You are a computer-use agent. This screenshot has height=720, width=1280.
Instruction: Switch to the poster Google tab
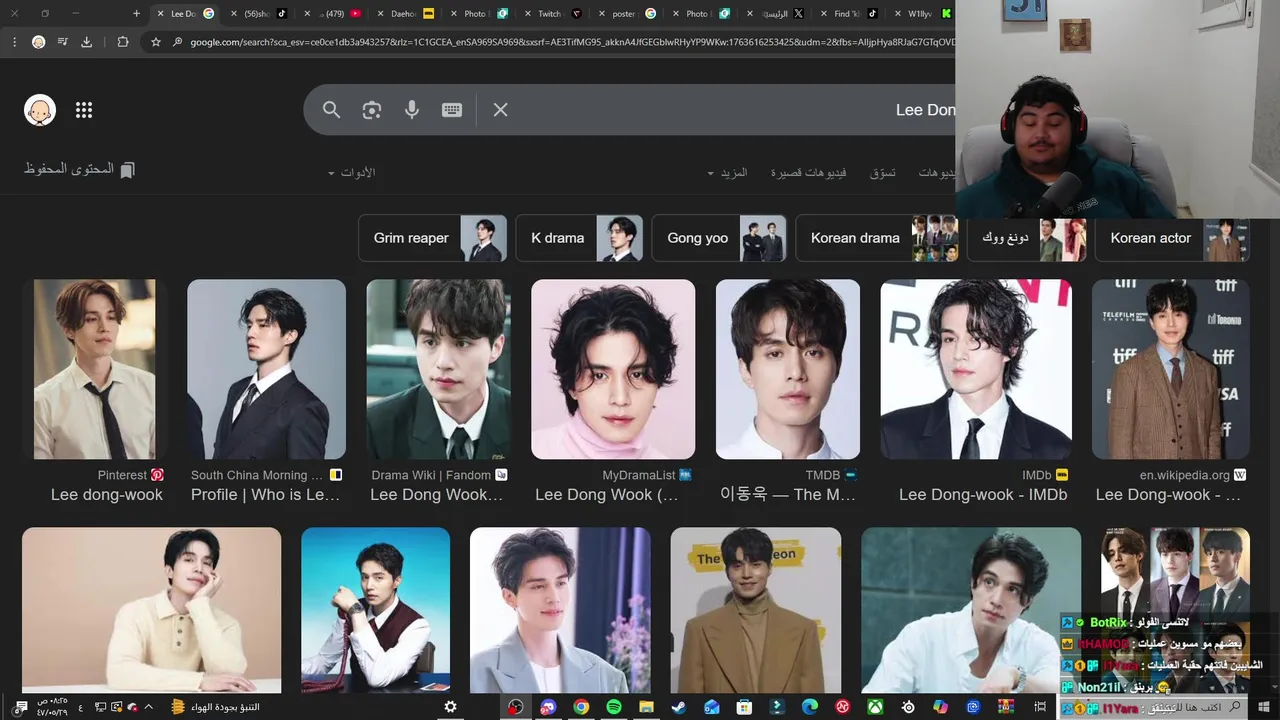627,14
